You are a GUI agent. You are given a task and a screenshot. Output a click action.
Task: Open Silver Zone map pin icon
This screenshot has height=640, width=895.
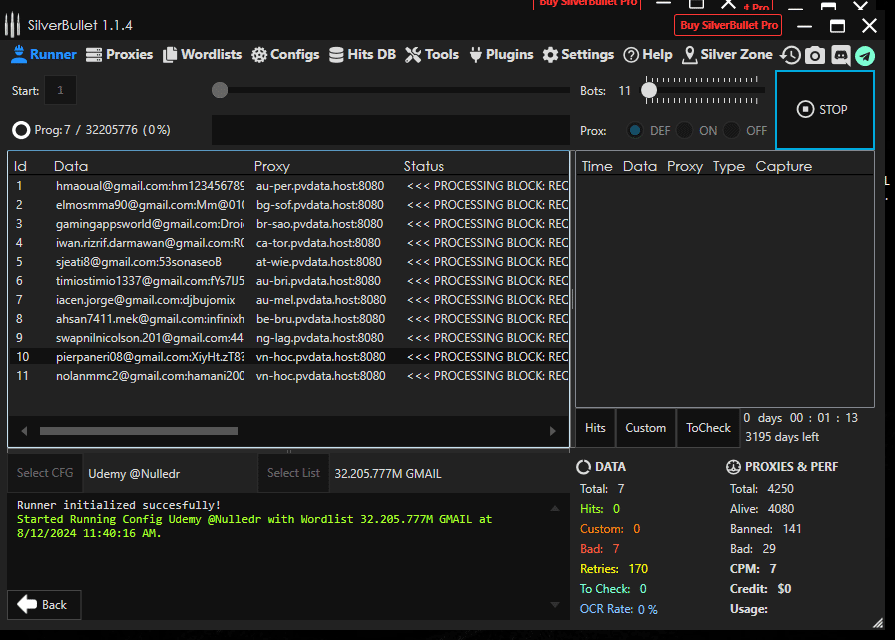coord(727,55)
